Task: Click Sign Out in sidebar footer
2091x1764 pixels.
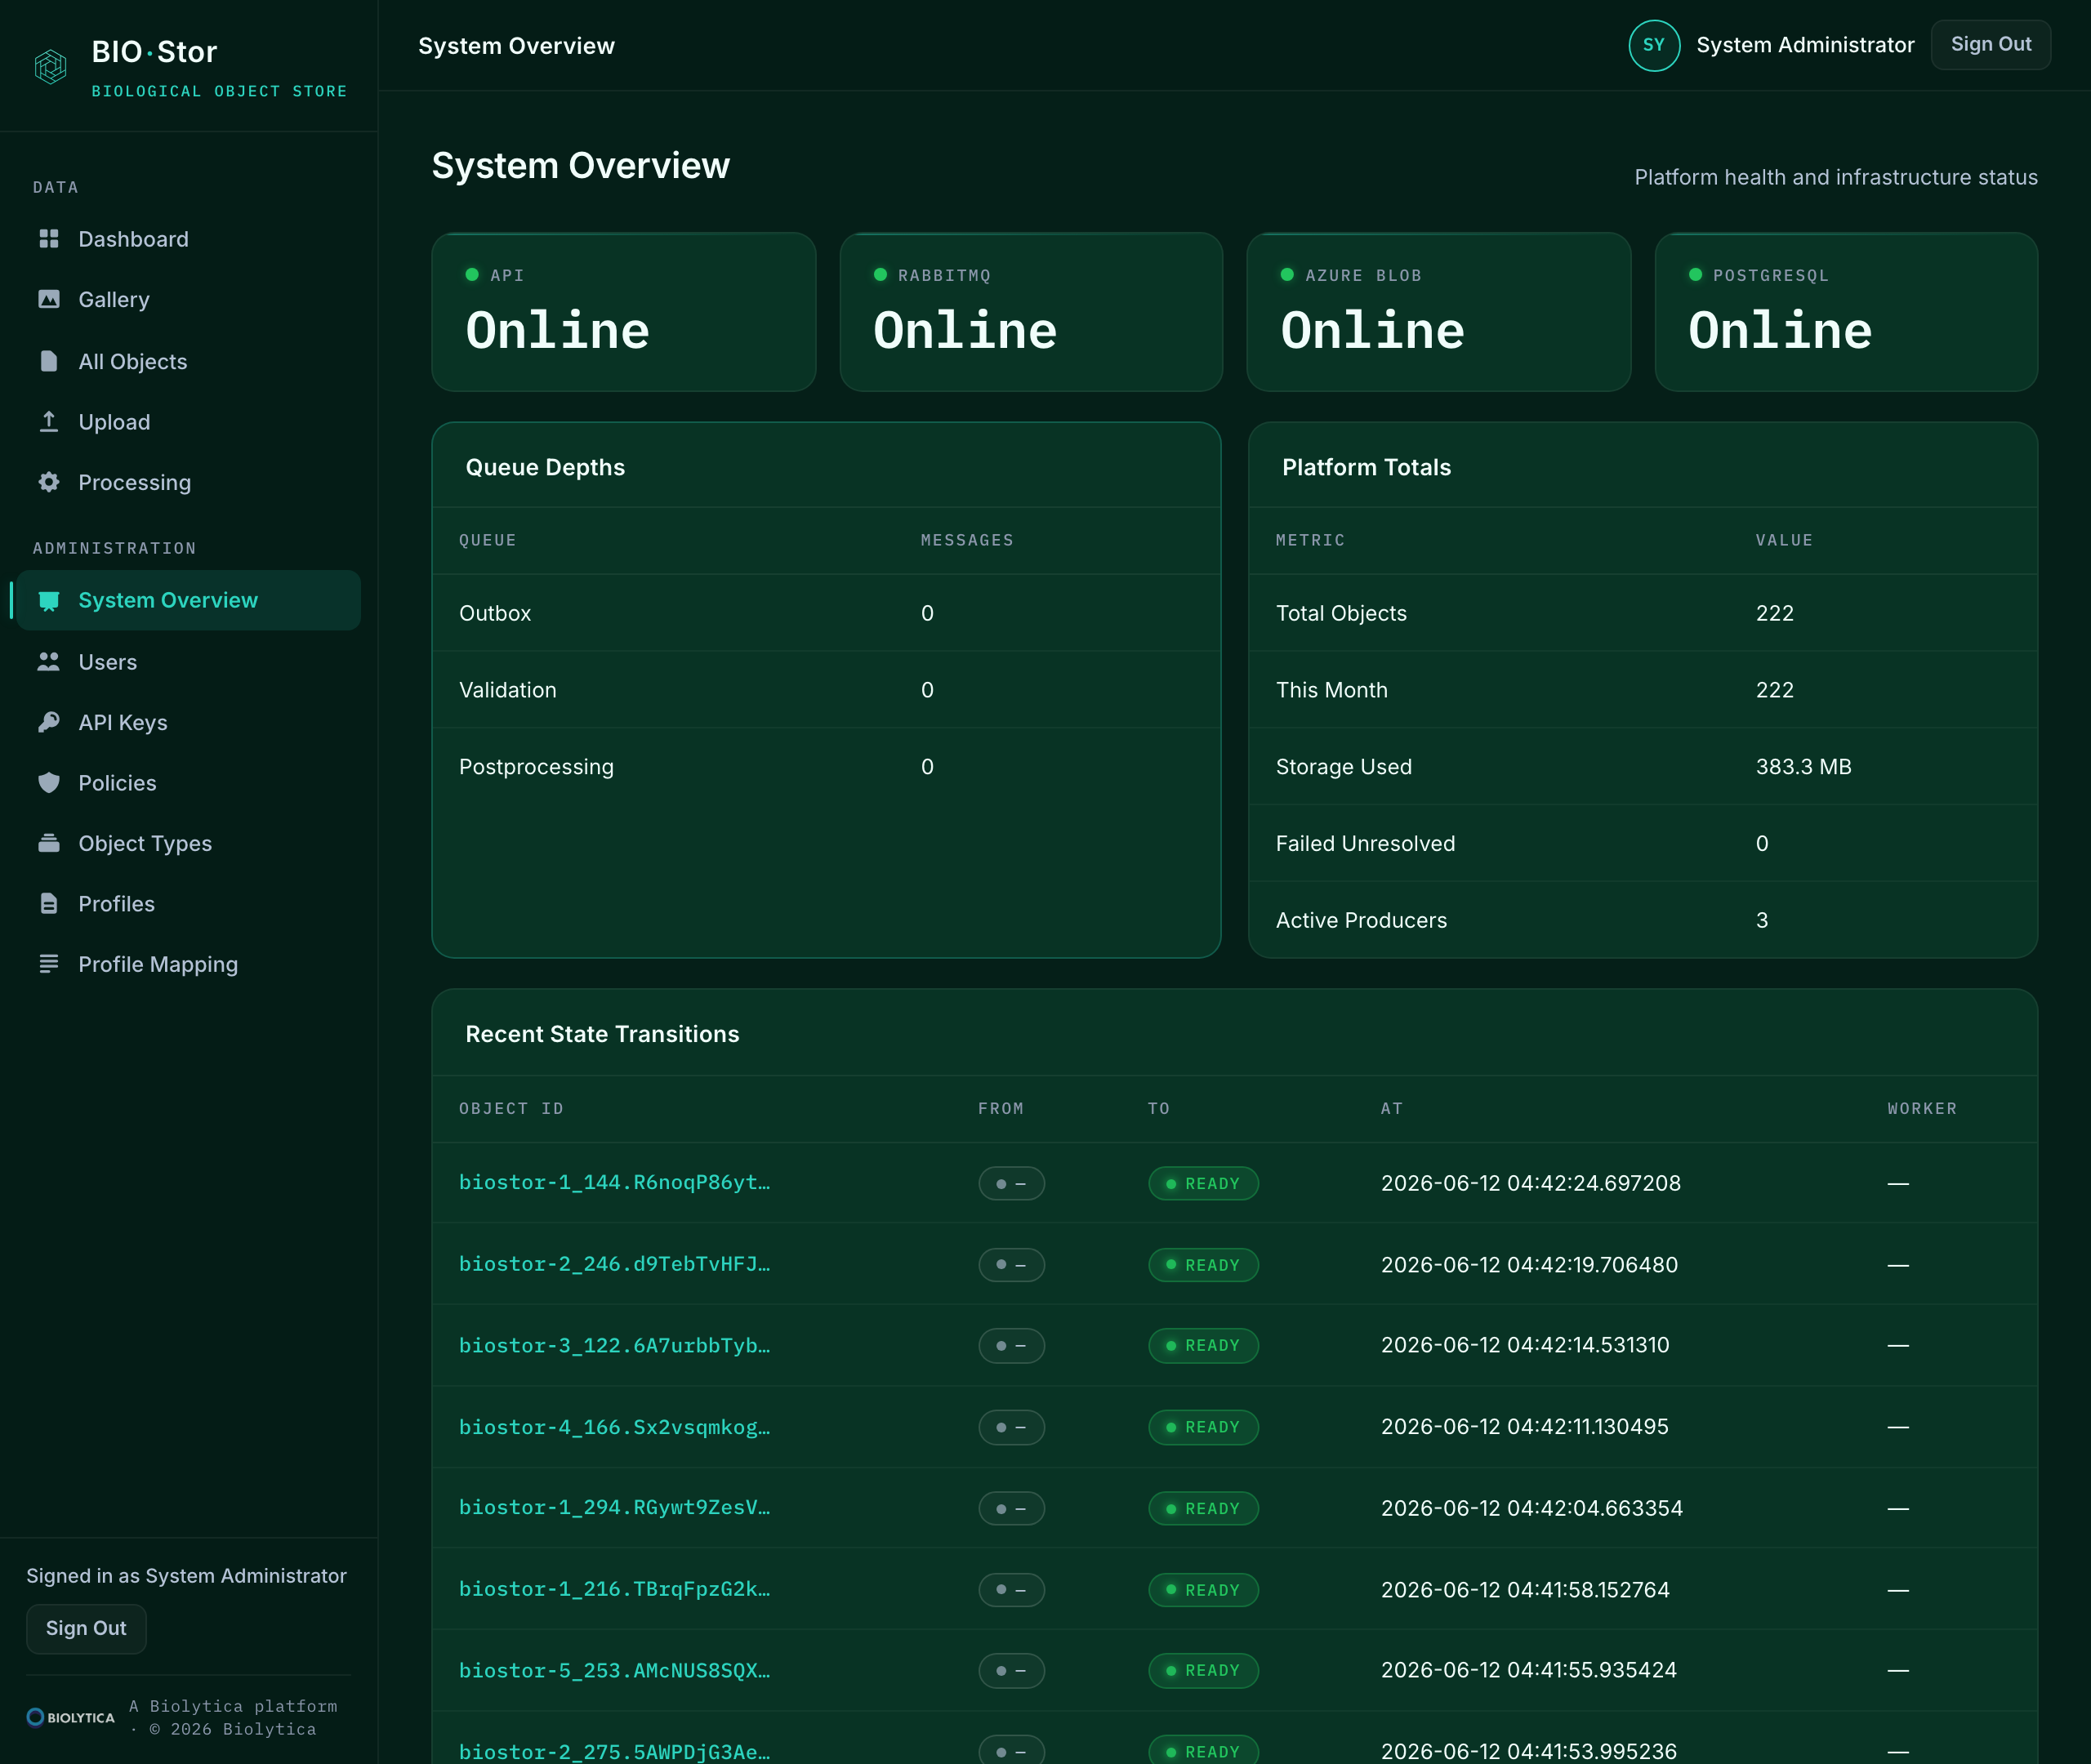Action: (86, 1628)
